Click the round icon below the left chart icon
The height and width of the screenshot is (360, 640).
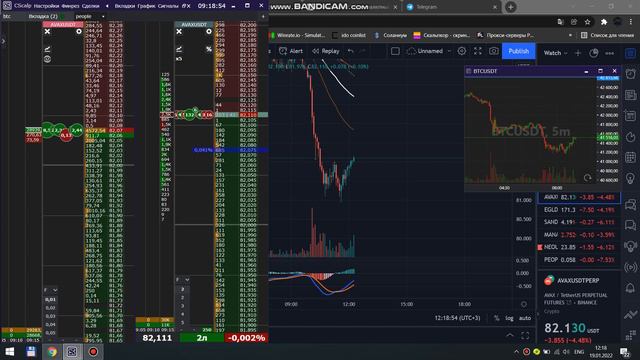[x=47, y=59]
